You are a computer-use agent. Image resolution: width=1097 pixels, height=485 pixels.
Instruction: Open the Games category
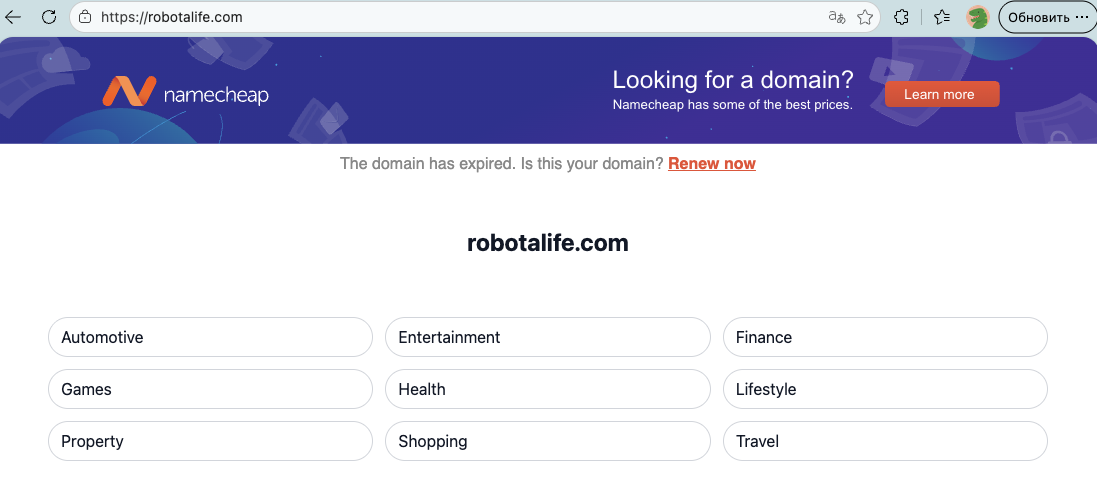point(210,389)
